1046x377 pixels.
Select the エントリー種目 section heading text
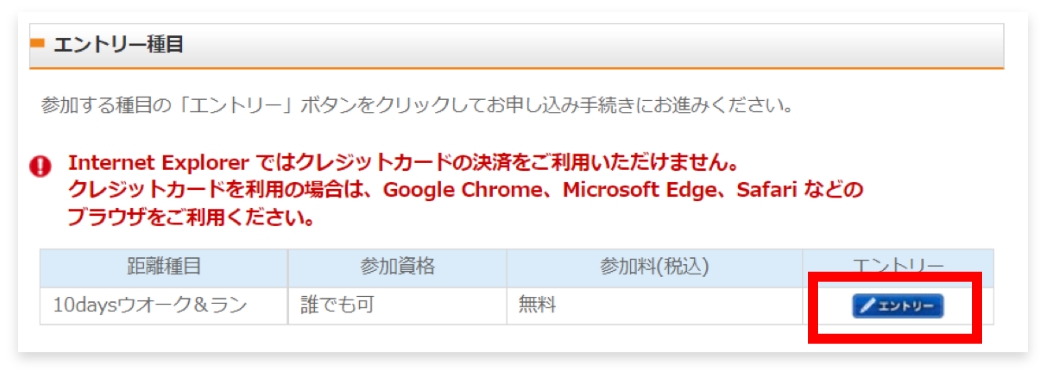118,45
